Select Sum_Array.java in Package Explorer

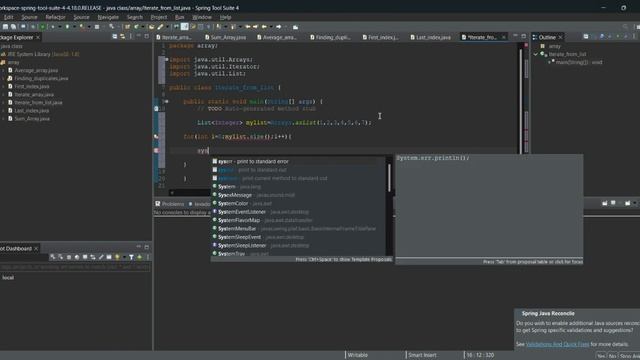click(32, 119)
